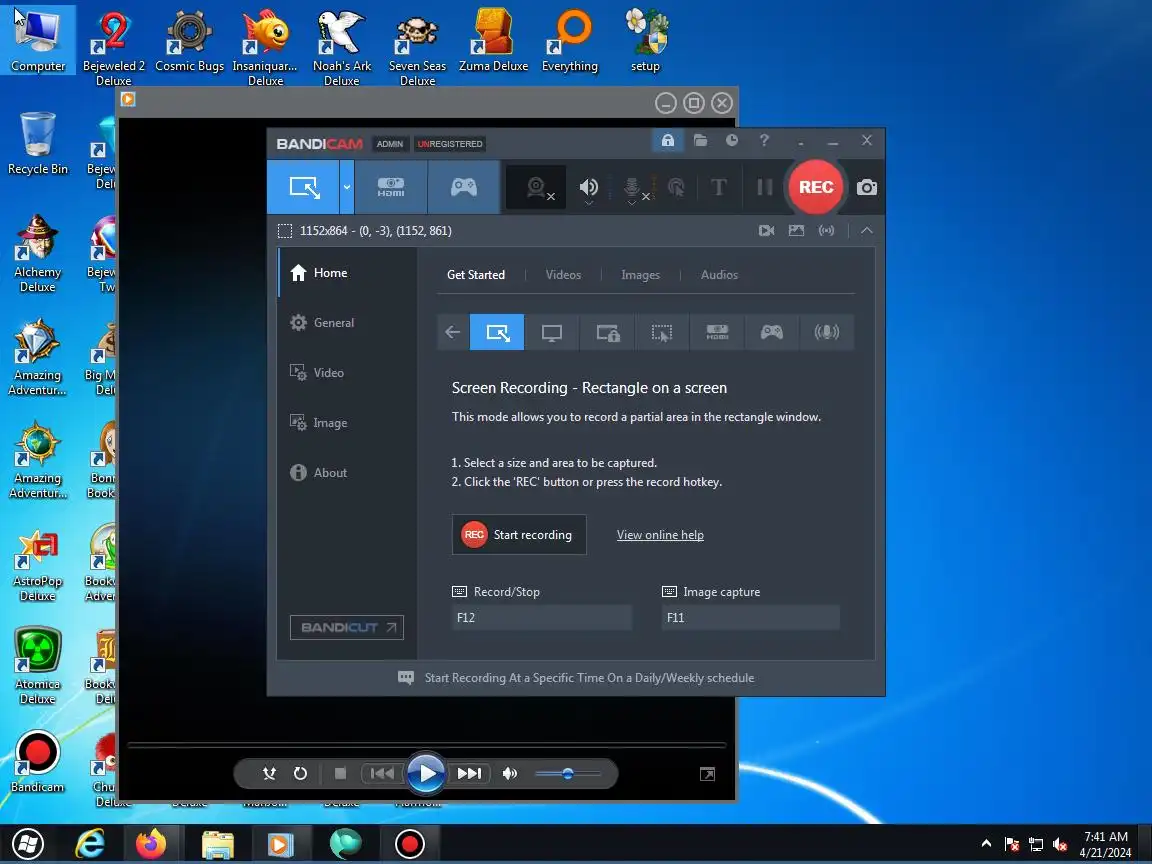
Task: Select audio only microphone mode icon
Action: tap(827, 332)
